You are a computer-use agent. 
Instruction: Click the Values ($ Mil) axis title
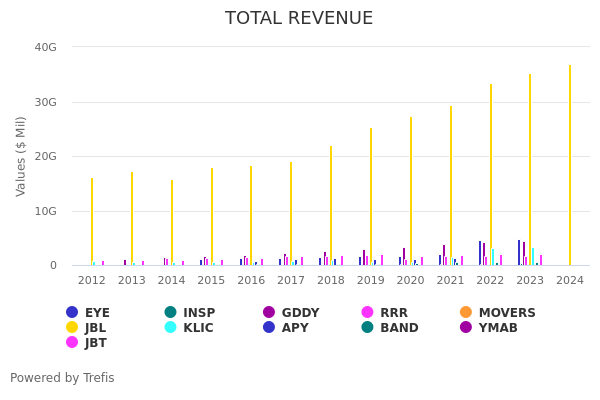pyautogui.click(x=22, y=156)
